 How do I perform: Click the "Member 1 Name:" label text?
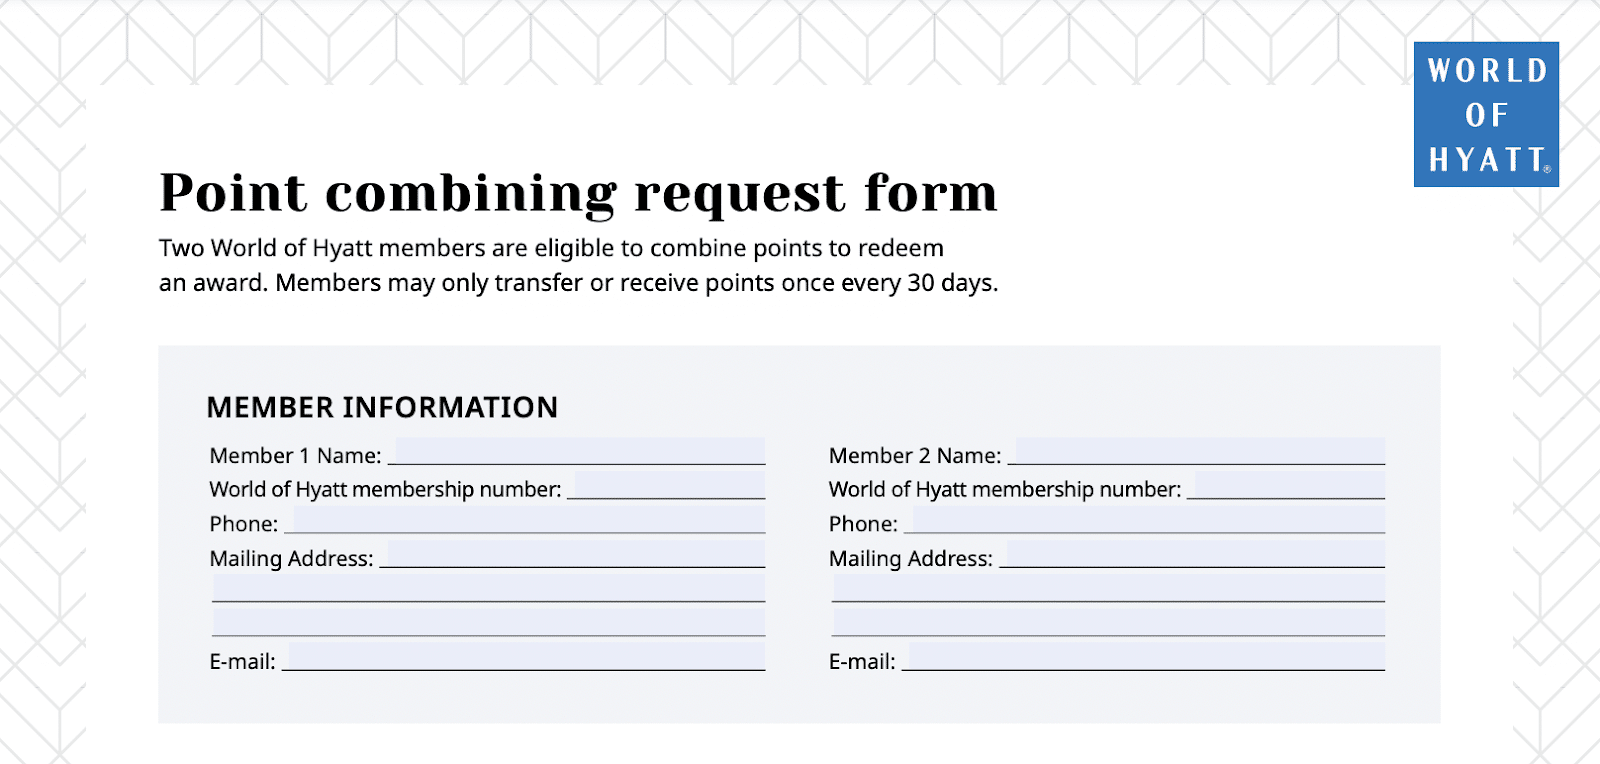(295, 456)
